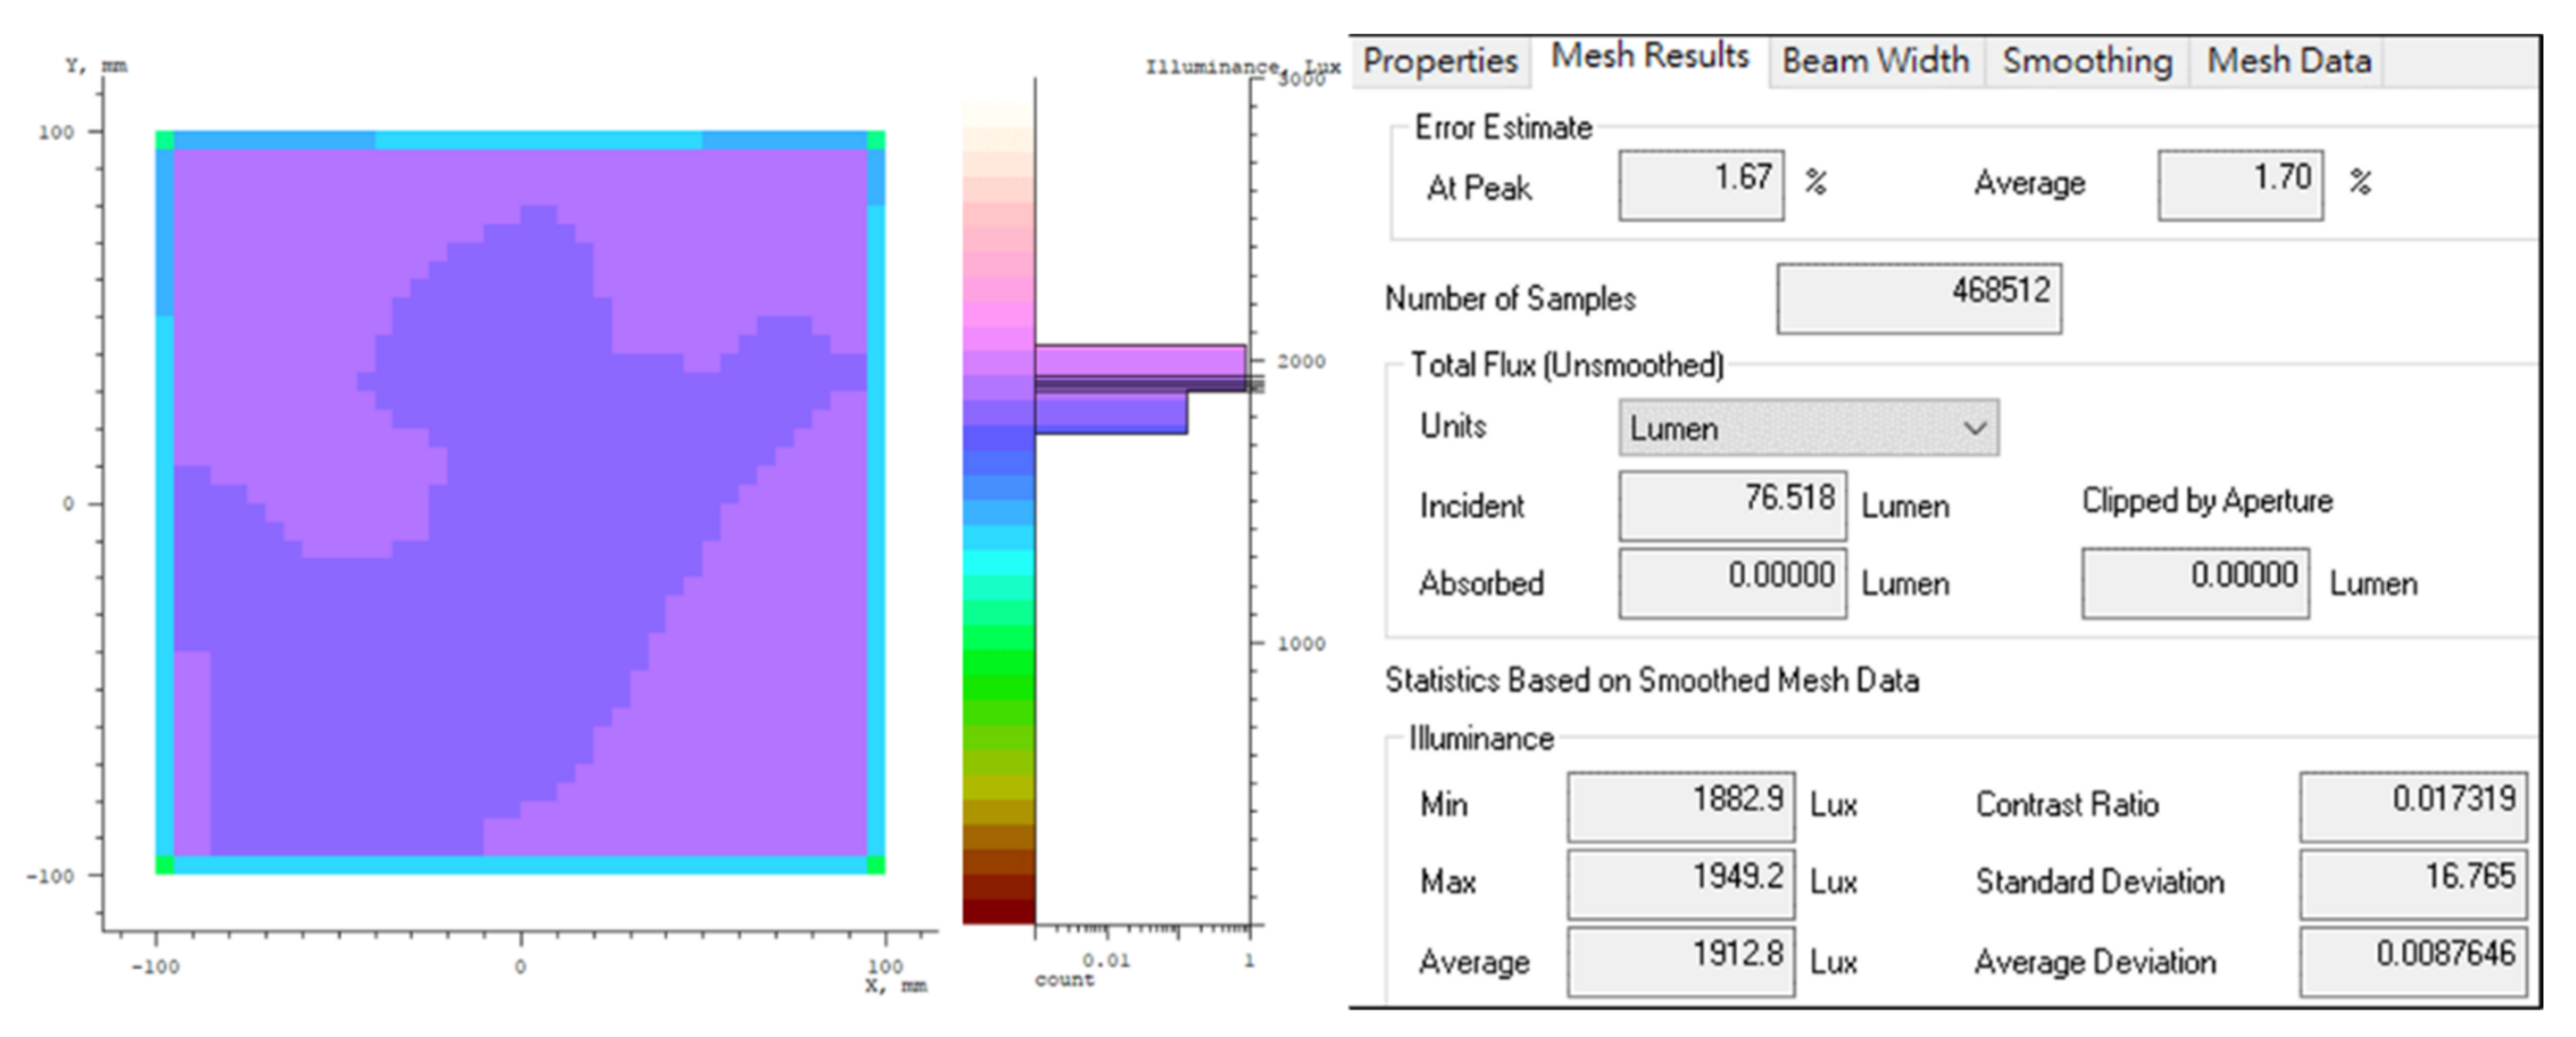Image resolution: width=2576 pixels, height=1037 pixels.
Task: Click the 'Clipped by Aperture' label
Action: 2207,501
